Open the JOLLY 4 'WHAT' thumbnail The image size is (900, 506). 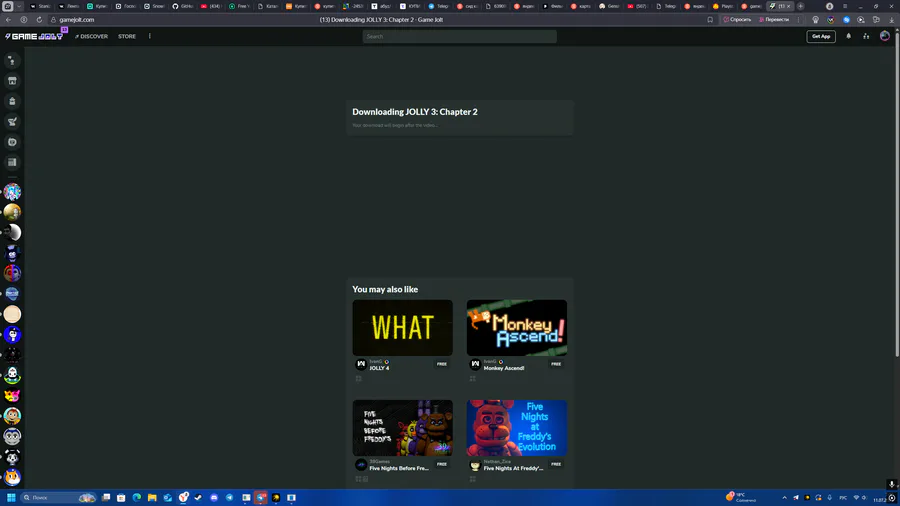click(402, 328)
